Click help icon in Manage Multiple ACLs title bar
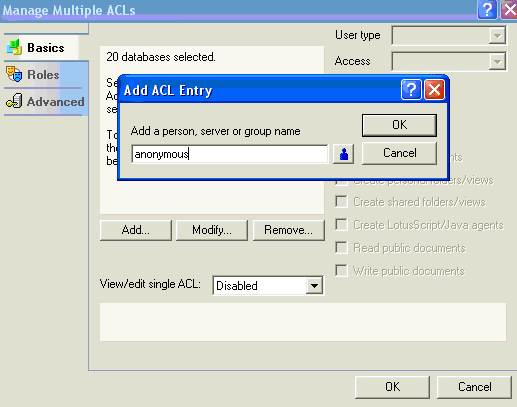 coord(487,10)
